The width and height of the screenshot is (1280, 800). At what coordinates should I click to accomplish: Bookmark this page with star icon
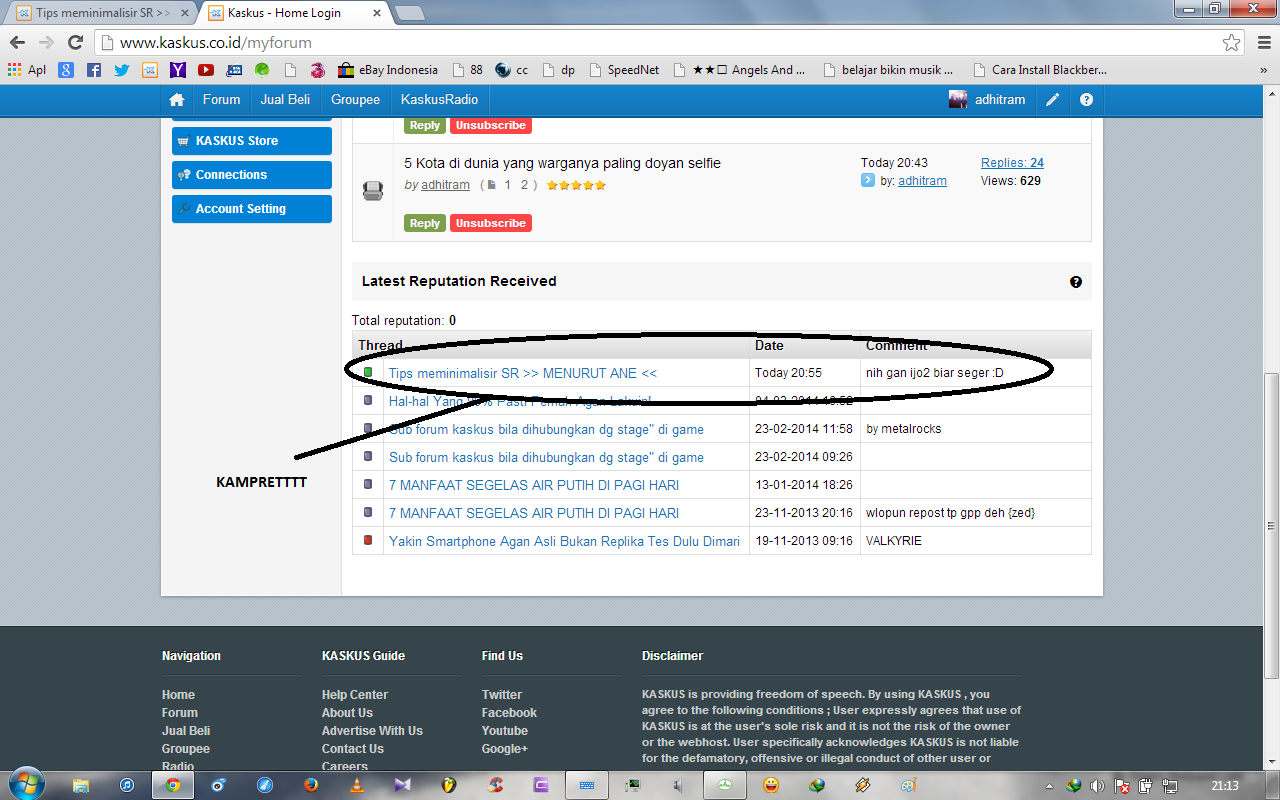(1232, 42)
